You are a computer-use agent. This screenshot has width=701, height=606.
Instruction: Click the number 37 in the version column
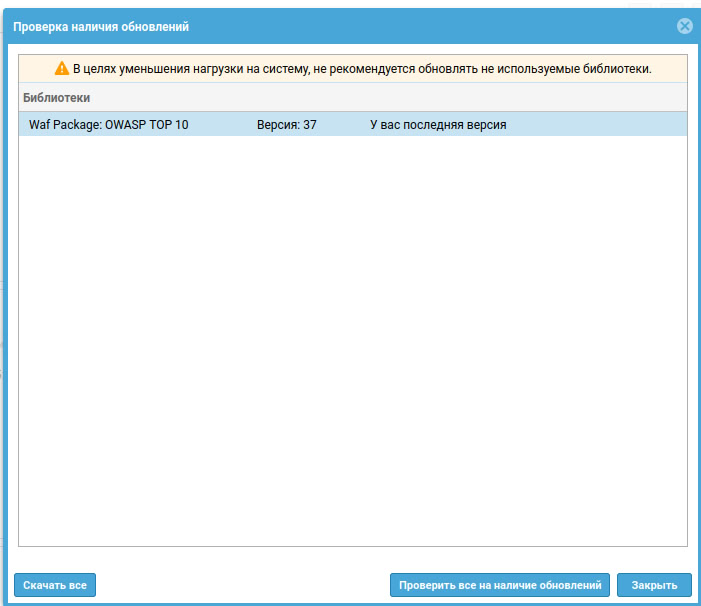[309, 125]
